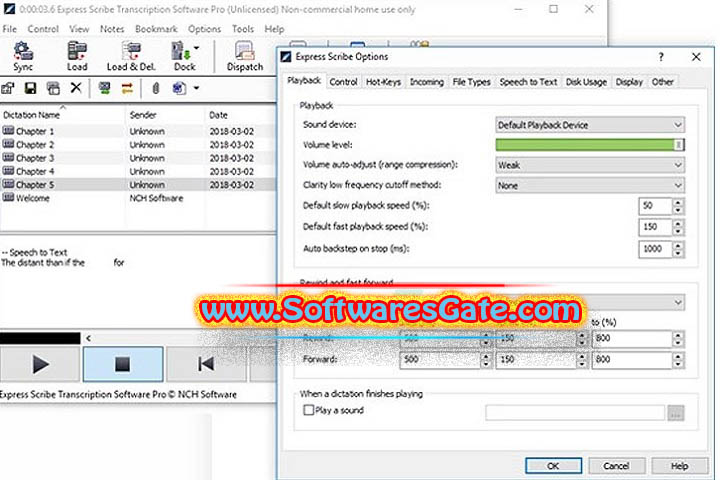Click the Help button in Options dialog
This screenshot has width=720, height=480.
click(679, 466)
